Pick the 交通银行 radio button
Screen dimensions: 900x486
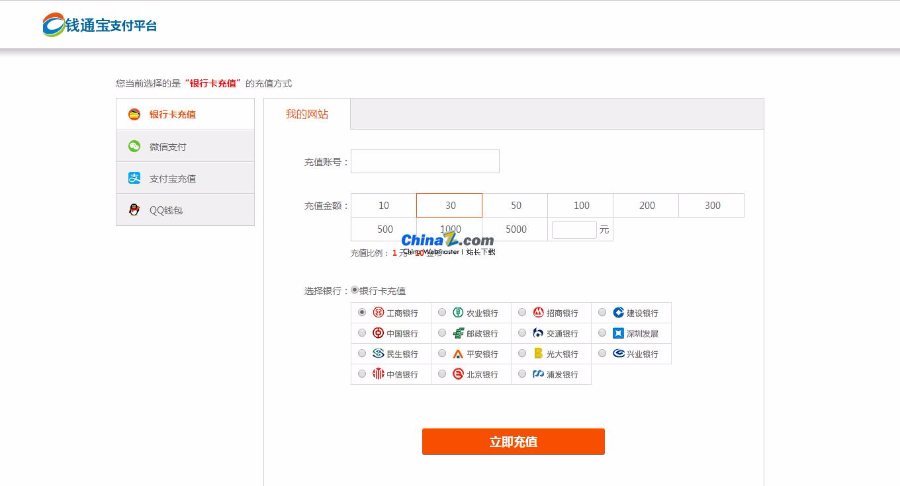(522, 333)
